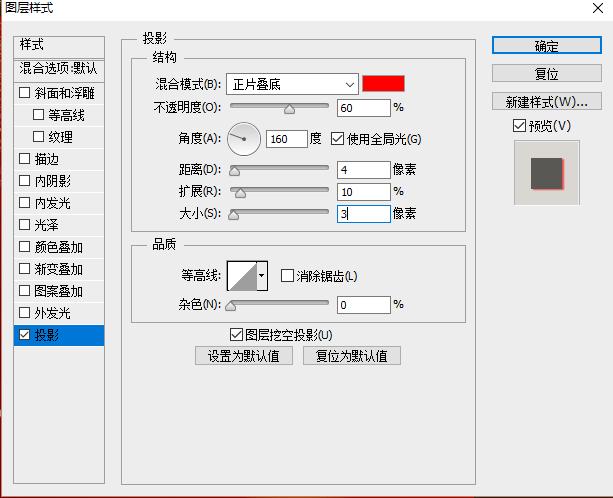Open 新建样式(W)... dialog
Viewport: 613px width, 498px height.
click(547, 101)
